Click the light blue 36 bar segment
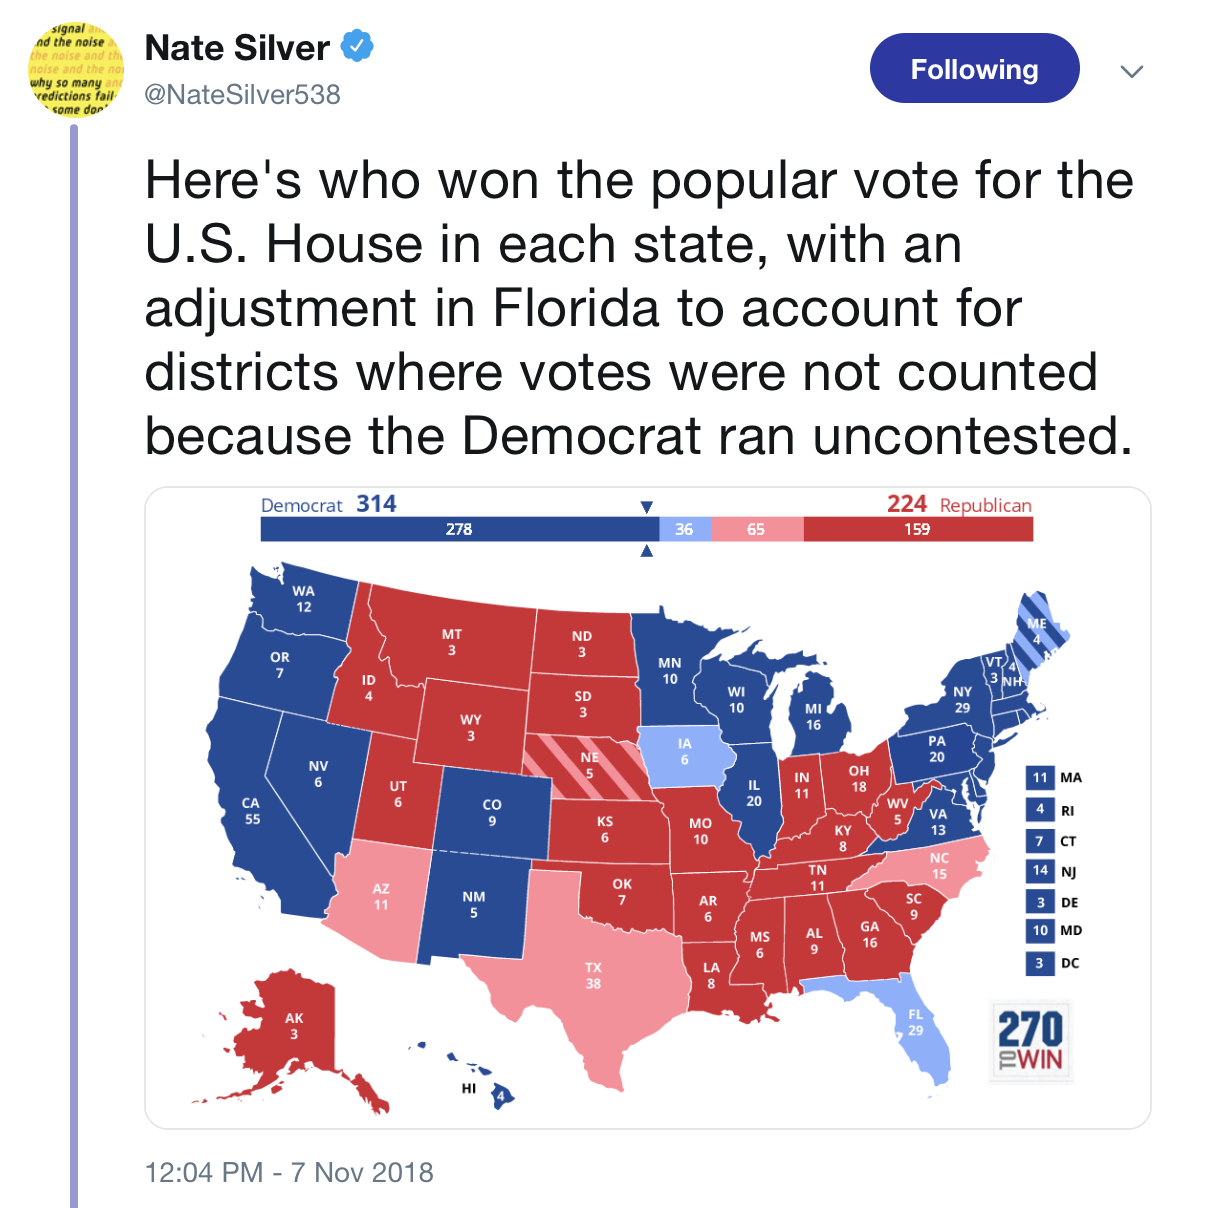Screen dimensions: 1214x1208 684,529
